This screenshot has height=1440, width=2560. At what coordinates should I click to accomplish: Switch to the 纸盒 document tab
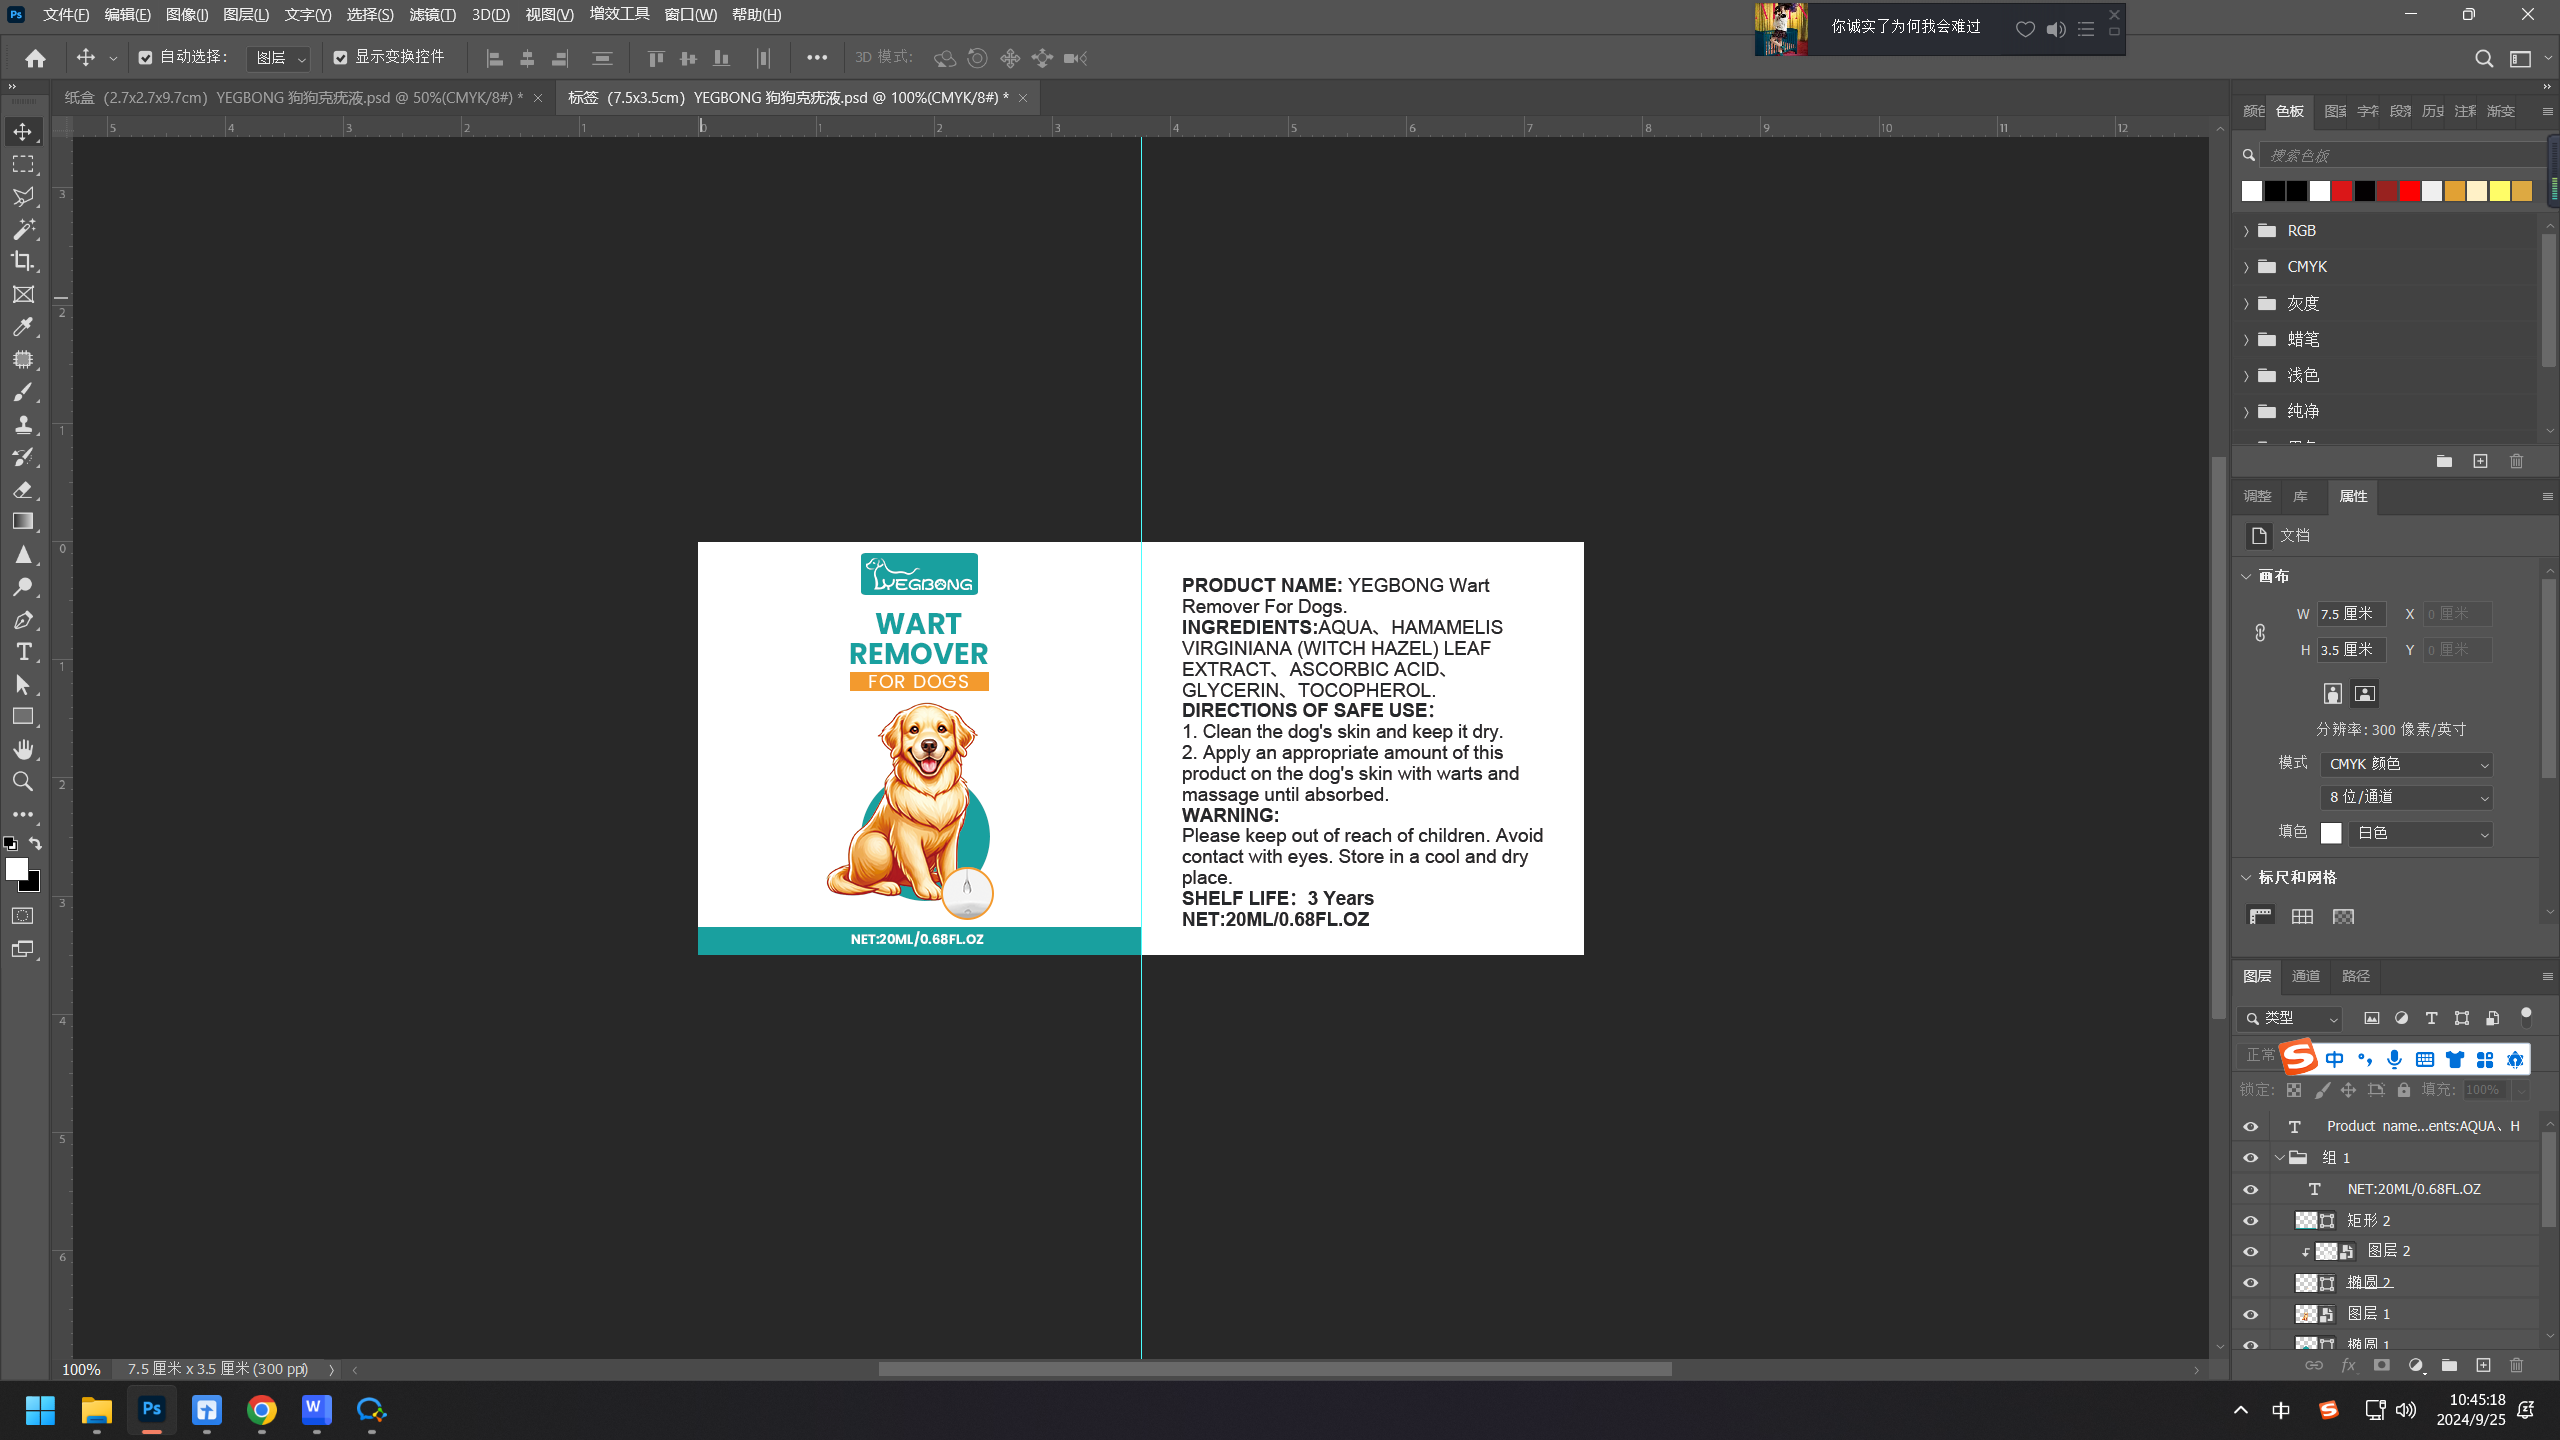click(x=293, y=98)
